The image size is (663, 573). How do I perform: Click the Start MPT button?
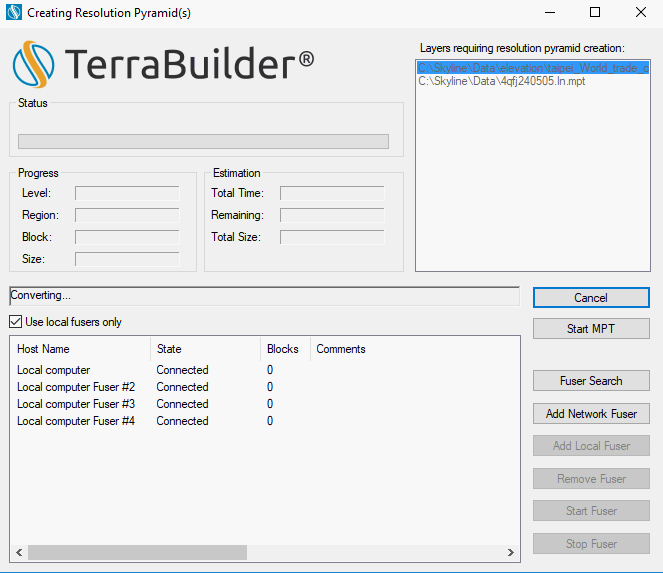(x=591, y=329)
